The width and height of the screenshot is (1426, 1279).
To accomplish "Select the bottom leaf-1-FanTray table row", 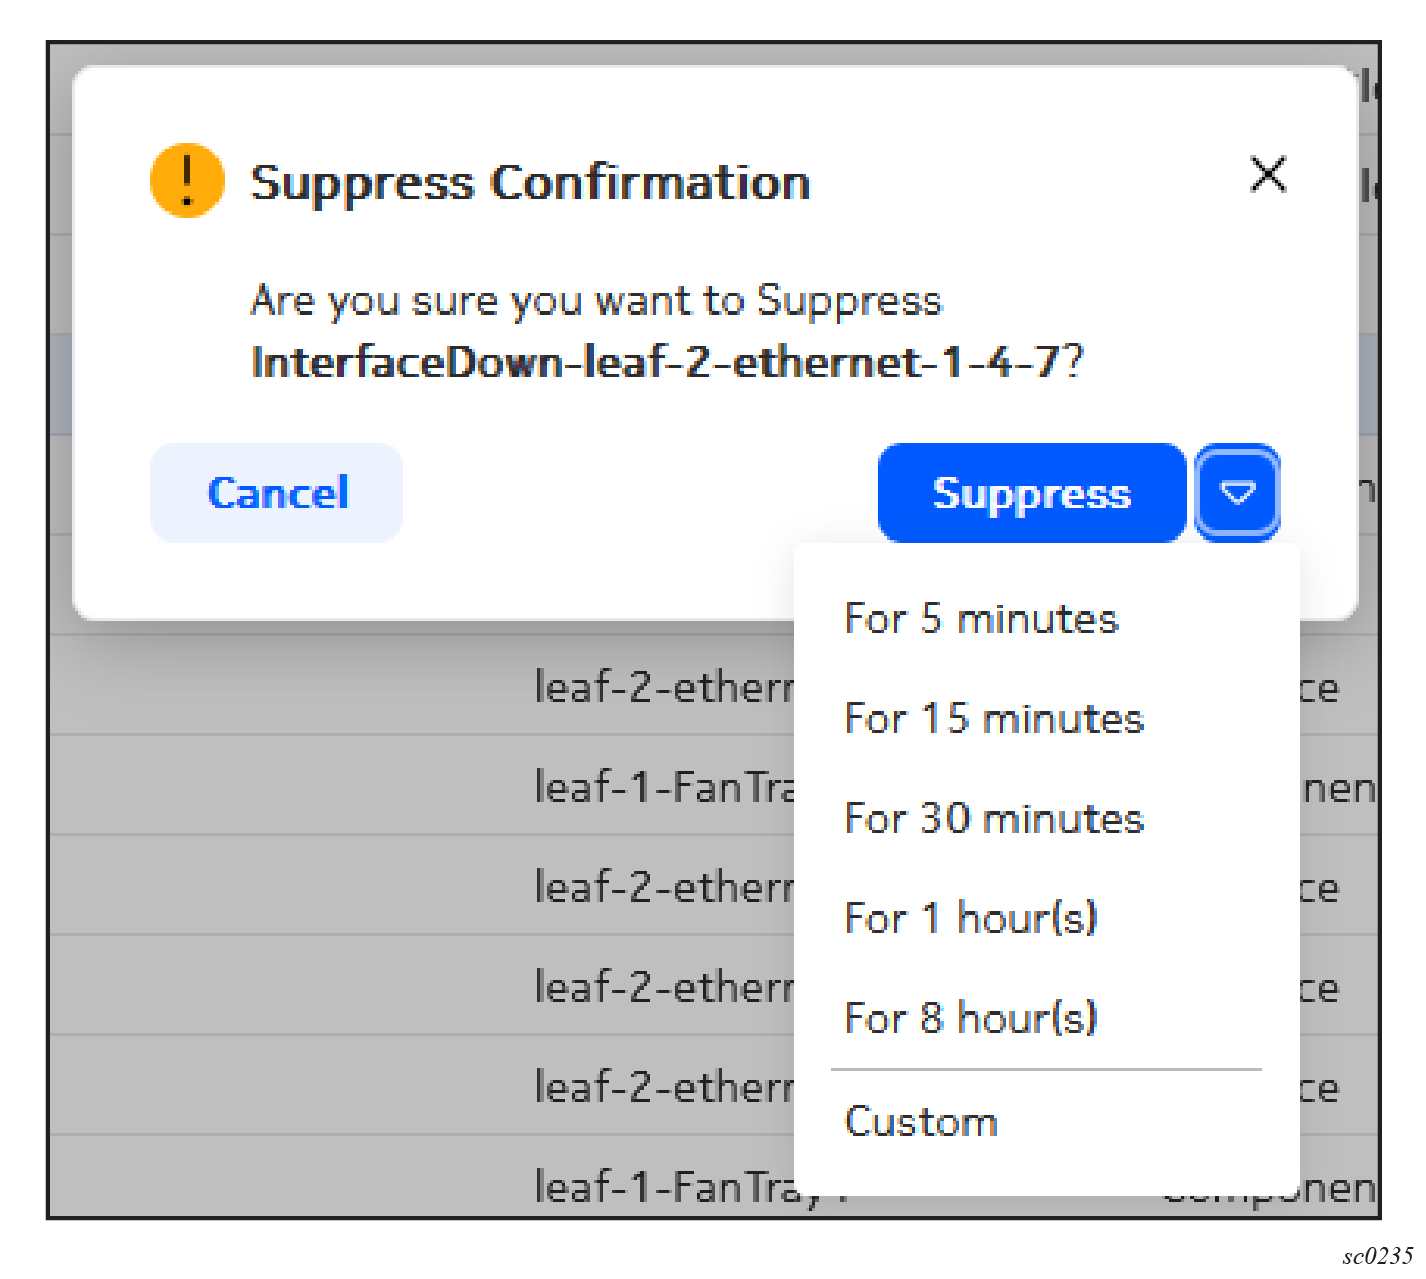I will click(664, 1188).
